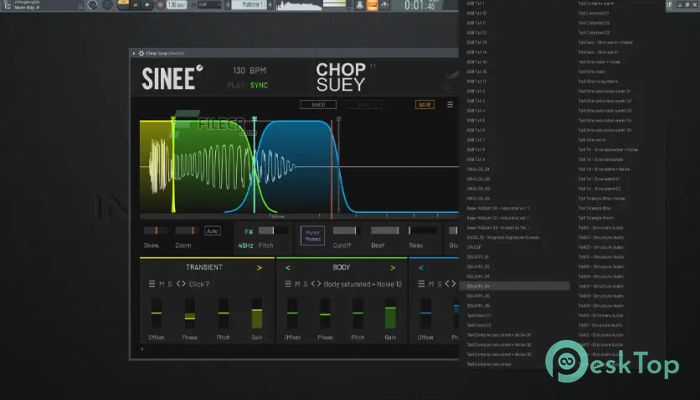Screen dimensions: 700x400
Task: Adjust the Cutoff slider
Action: 347,230
